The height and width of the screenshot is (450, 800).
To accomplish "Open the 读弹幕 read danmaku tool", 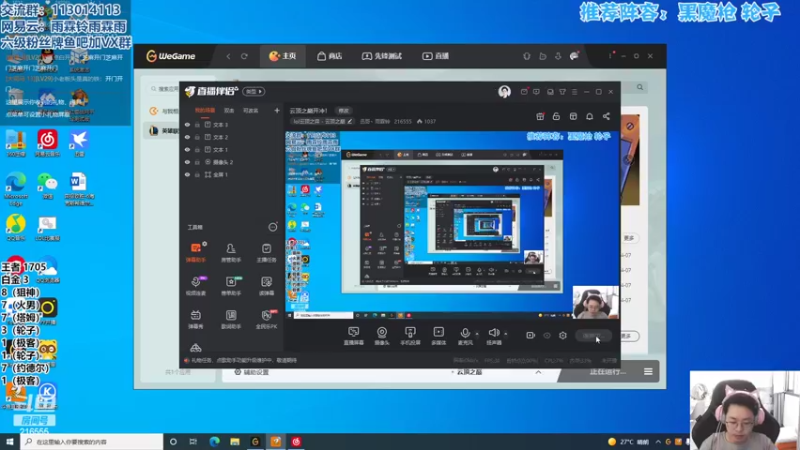I will pyautogui.click(x=266, y=286).
